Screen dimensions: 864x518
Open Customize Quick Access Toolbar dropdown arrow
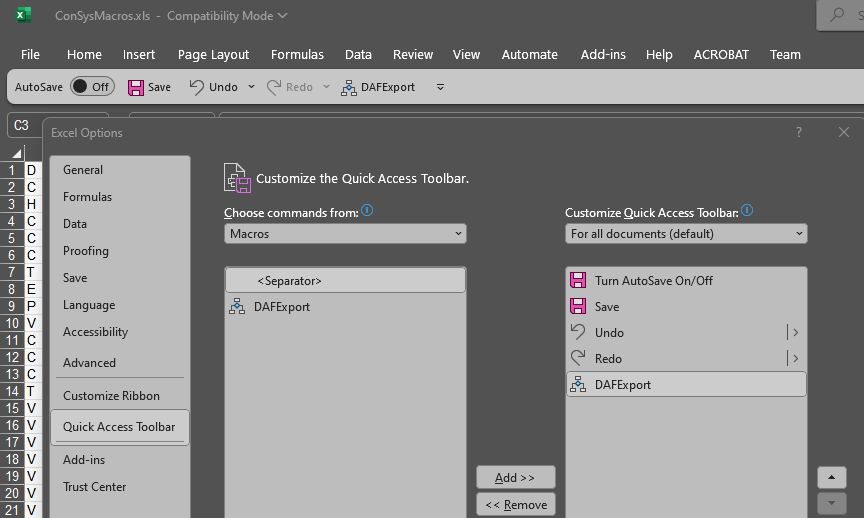pos(440,87)
